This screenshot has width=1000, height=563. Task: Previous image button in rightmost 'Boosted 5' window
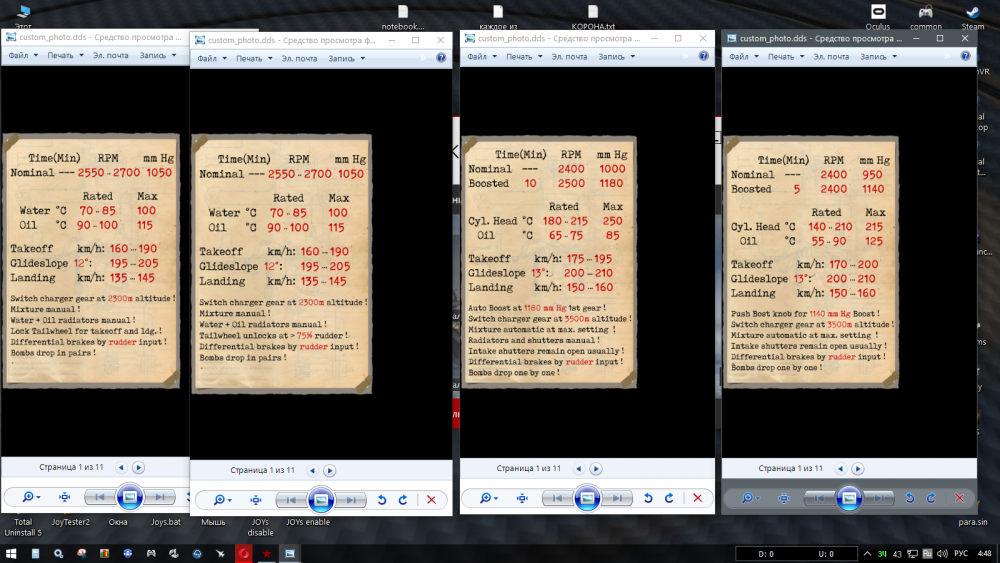(x=819, y=498)
